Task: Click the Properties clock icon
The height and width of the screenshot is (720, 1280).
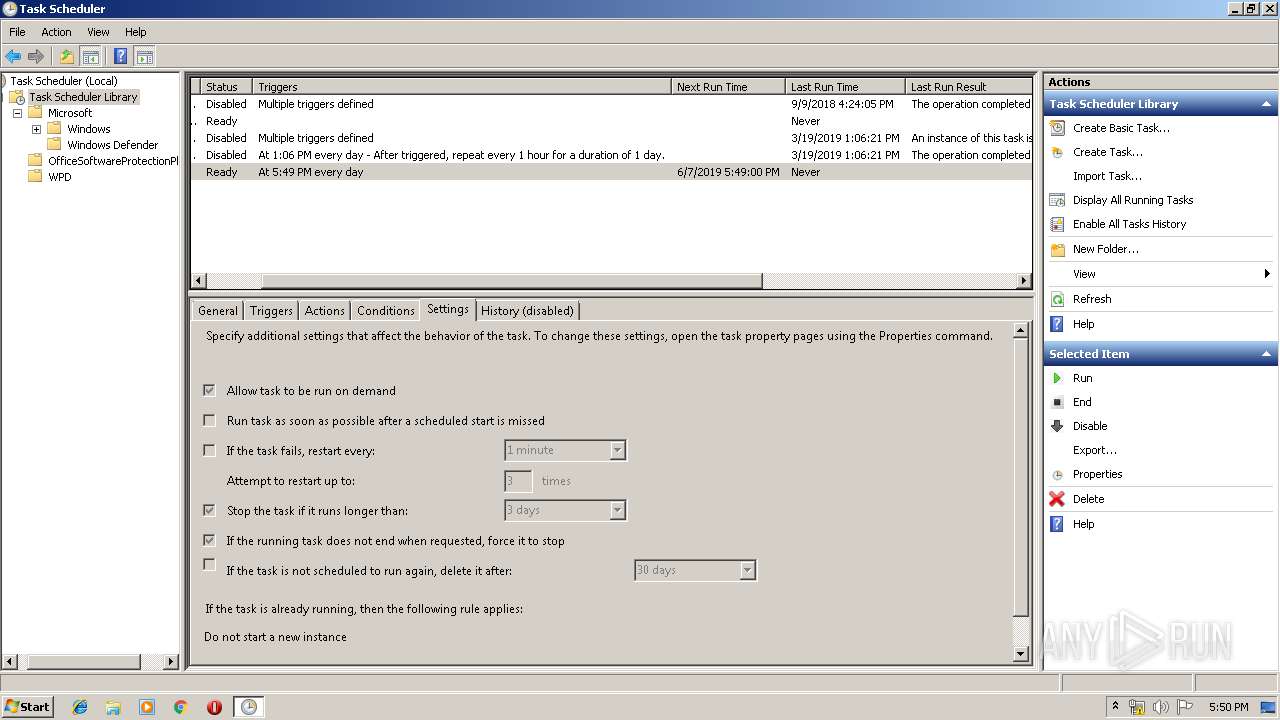Action: [x=1057, y=474]
